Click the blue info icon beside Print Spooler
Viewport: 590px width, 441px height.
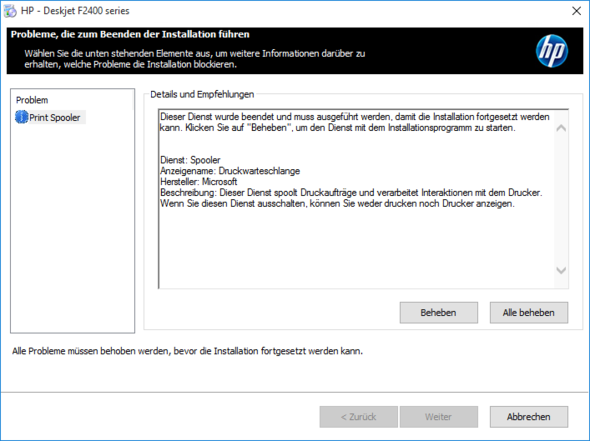(21, 117)
